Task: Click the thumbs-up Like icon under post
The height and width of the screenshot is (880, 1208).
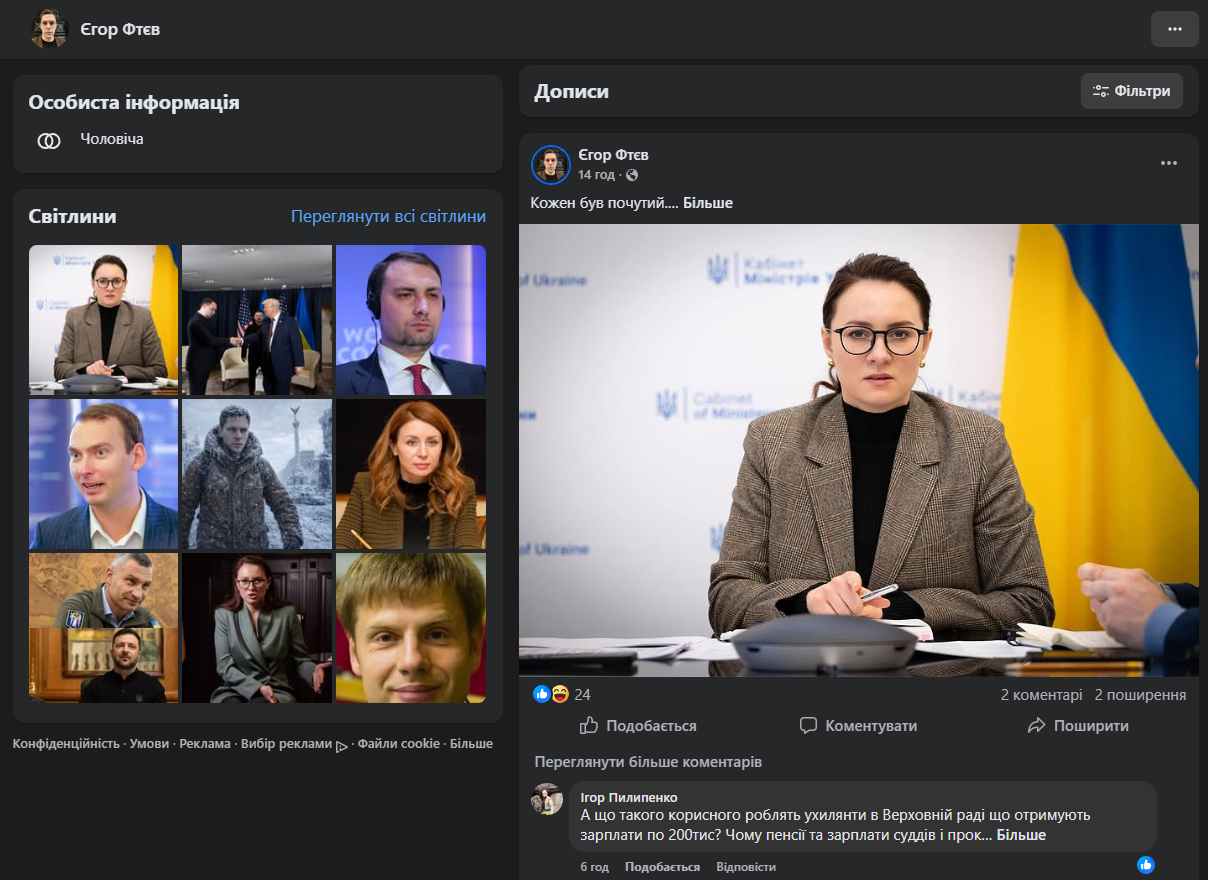Action: [x=589, y=726]
